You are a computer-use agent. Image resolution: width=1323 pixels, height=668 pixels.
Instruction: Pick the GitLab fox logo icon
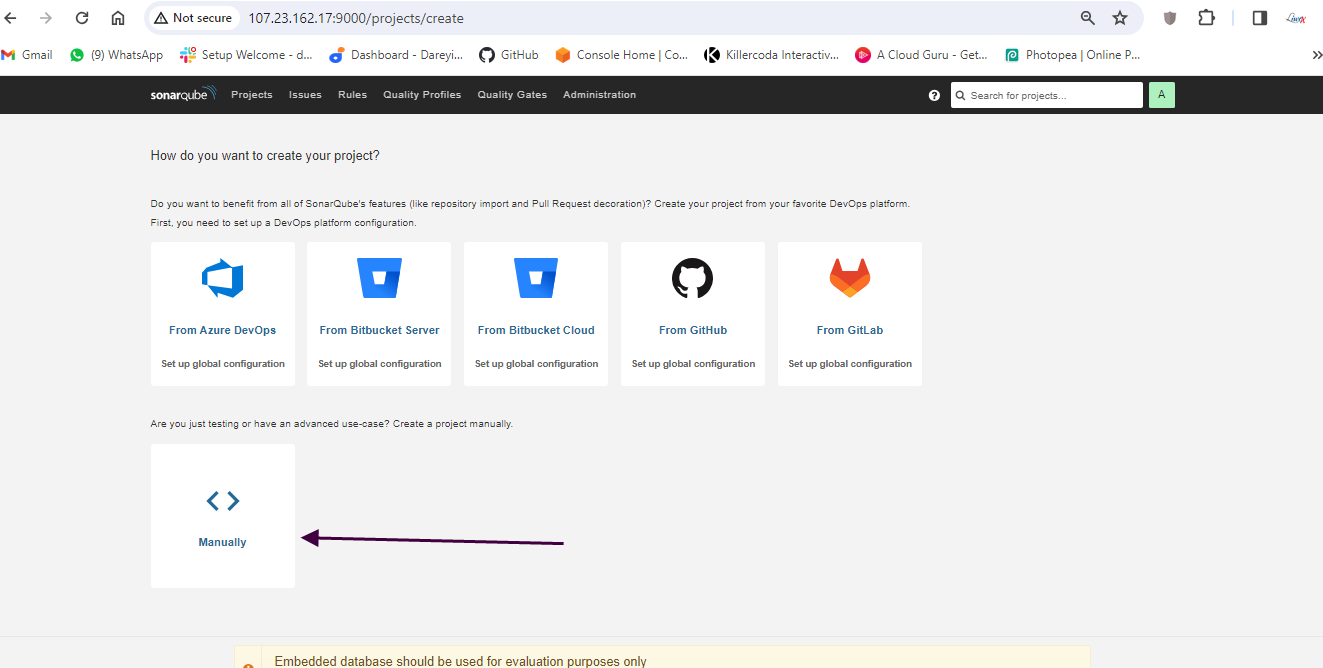click(849, 278)
